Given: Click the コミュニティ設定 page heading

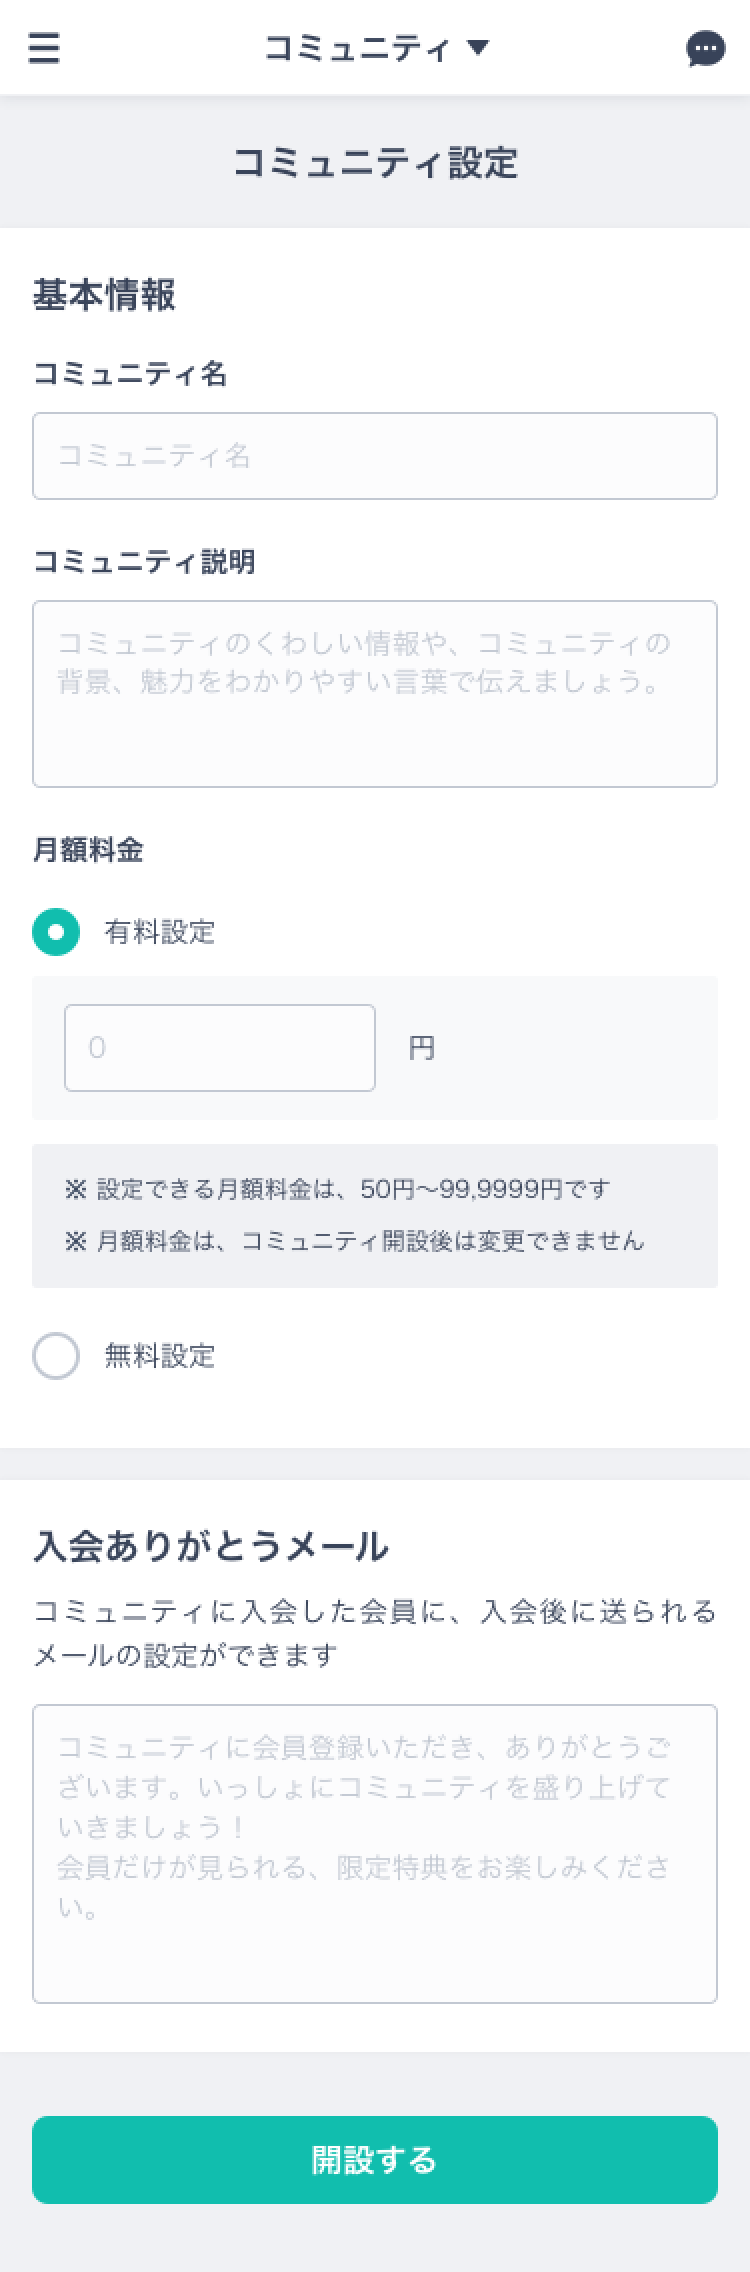Looking at the screenshot, I should [375, 162].
